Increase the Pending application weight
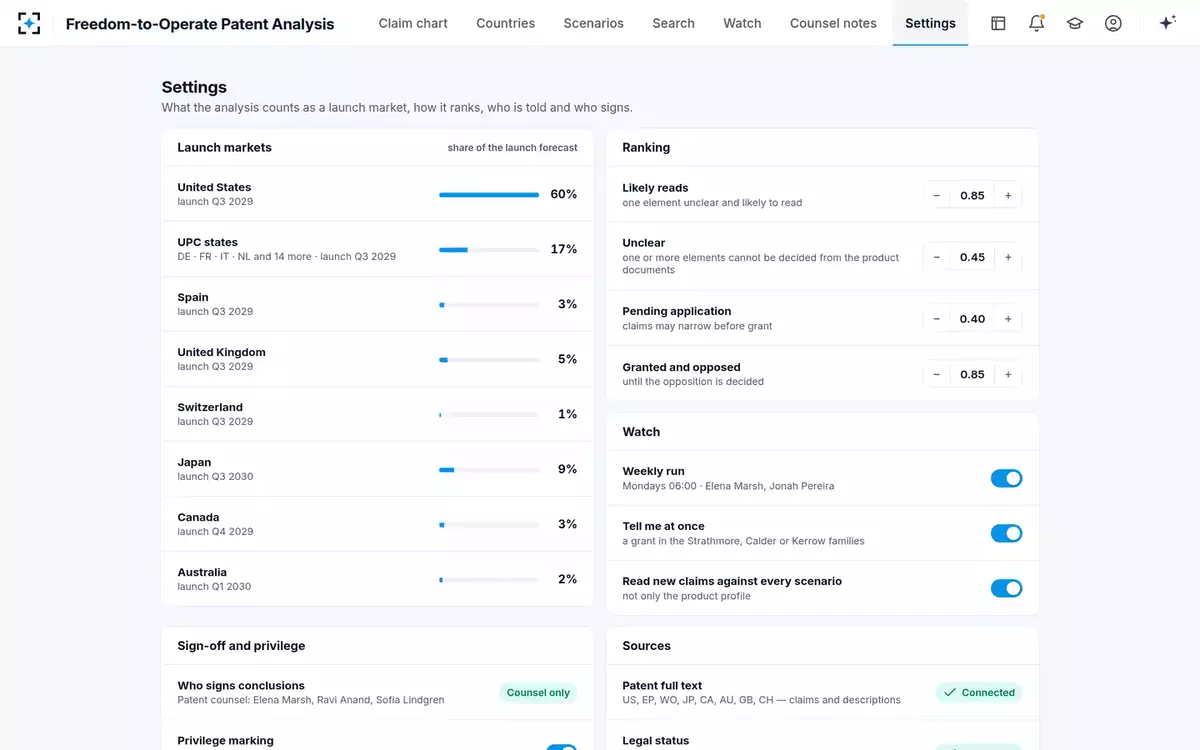This screenshot has width=1200, height=750. coord(1008,319)
